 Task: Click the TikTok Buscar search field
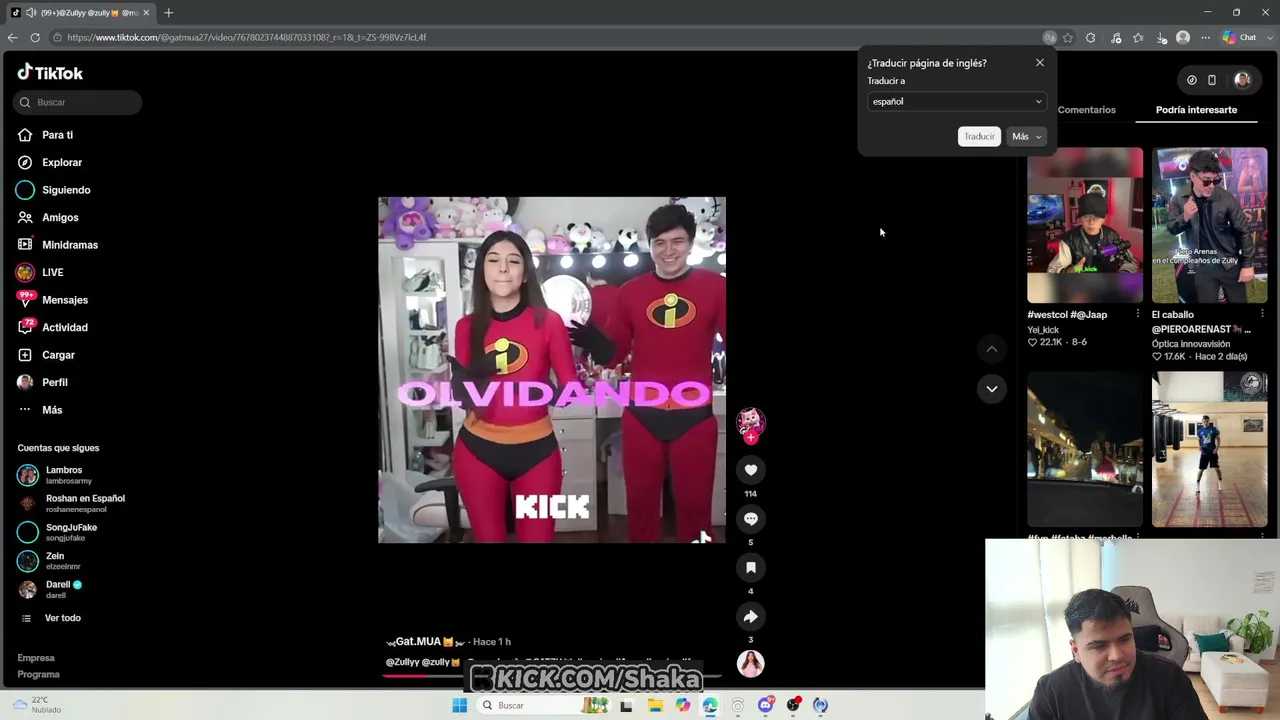pos(78,102)
